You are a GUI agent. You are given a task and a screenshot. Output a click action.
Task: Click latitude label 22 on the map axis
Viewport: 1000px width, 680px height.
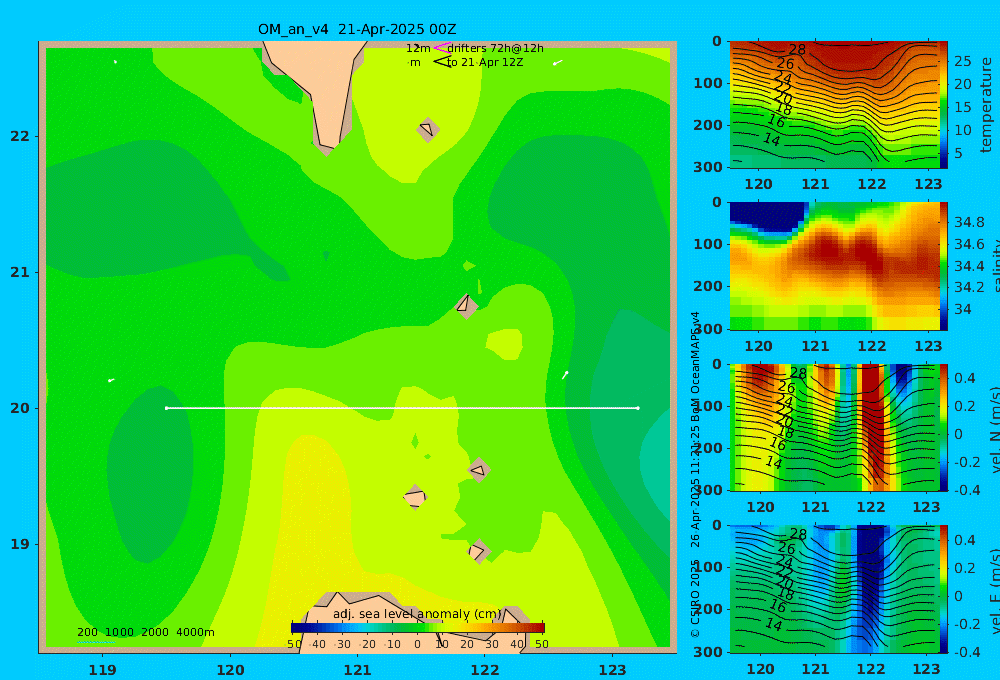(x=20, y=136)
